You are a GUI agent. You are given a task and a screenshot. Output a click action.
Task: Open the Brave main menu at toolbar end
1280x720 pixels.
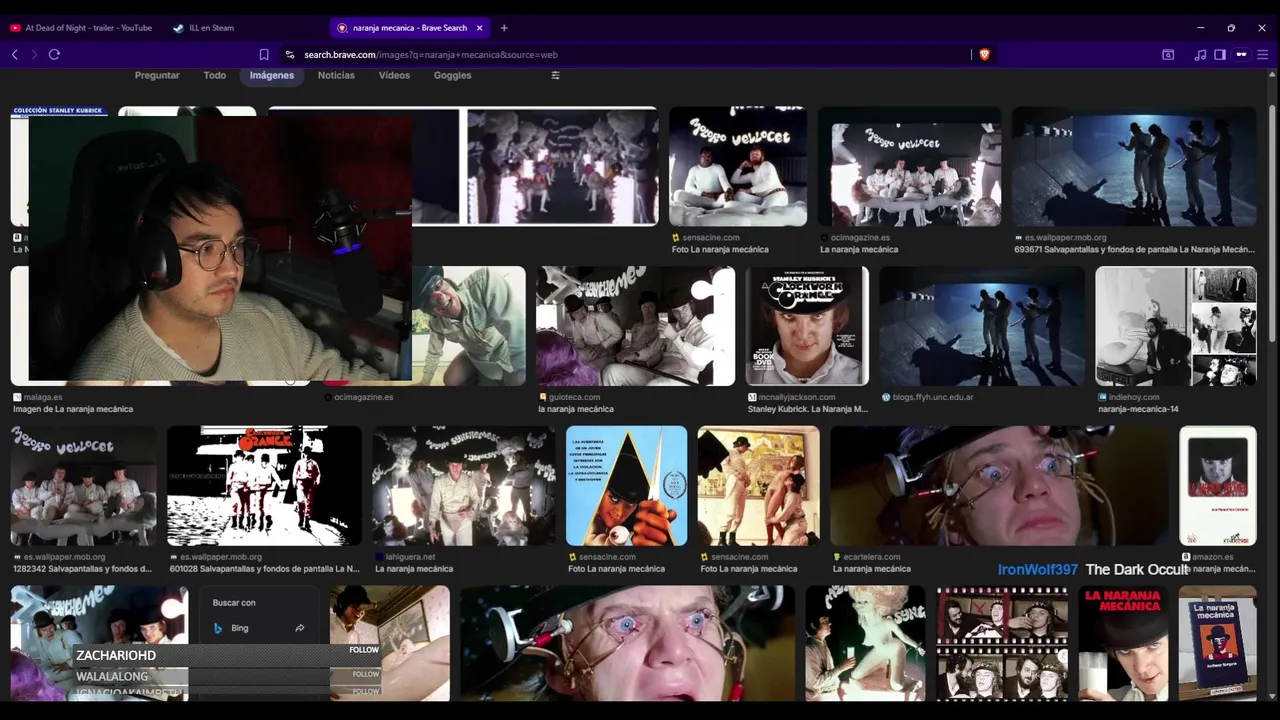tap(1263, 55)
